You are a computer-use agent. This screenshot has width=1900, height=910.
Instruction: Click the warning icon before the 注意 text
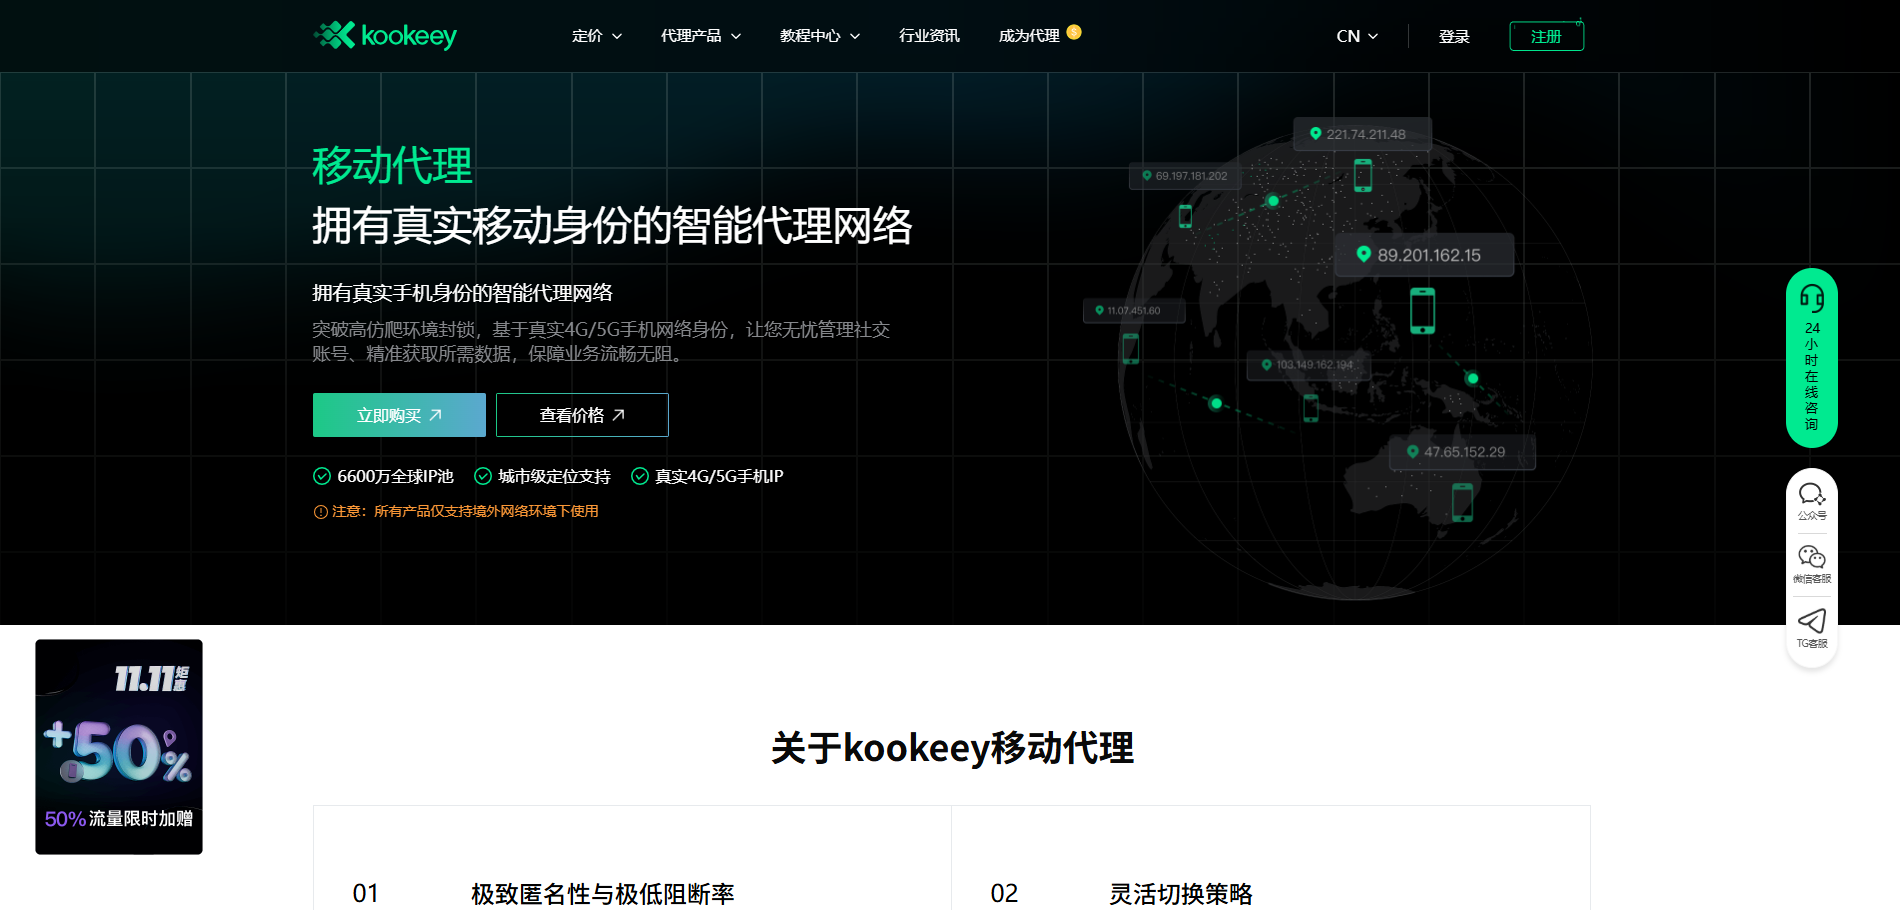pos(319,511)
